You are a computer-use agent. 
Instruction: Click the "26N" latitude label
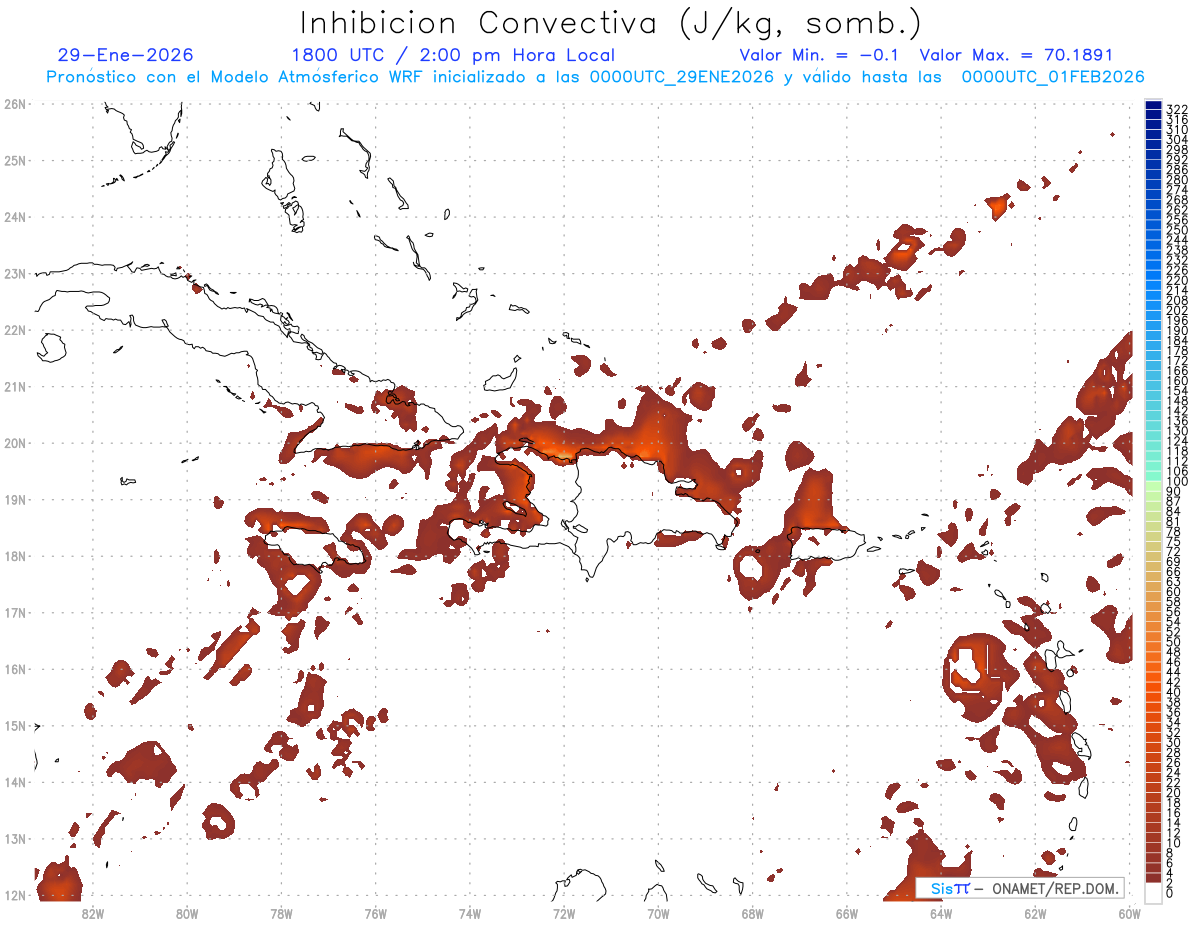[x=15, y=103]
